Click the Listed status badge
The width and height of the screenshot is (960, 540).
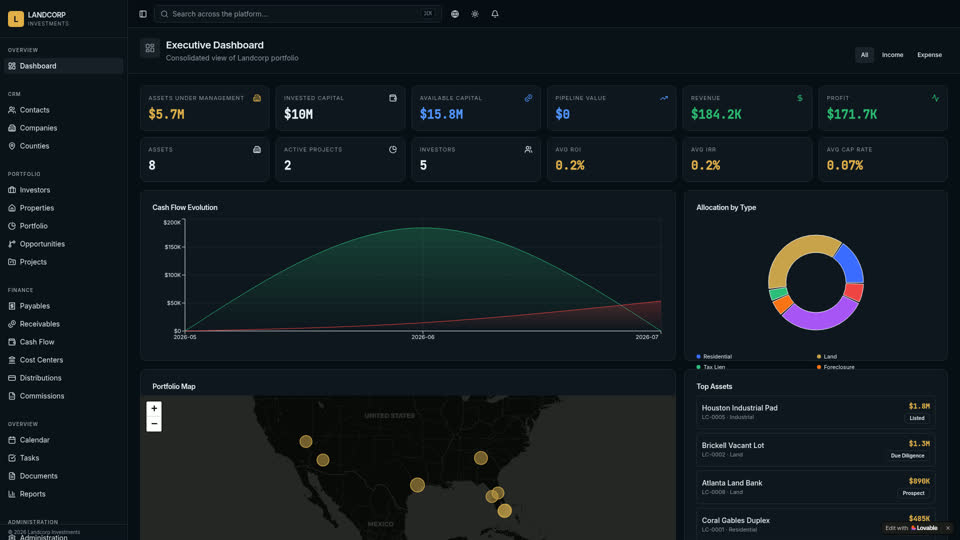pyautogui.click(x=917, y=418)
